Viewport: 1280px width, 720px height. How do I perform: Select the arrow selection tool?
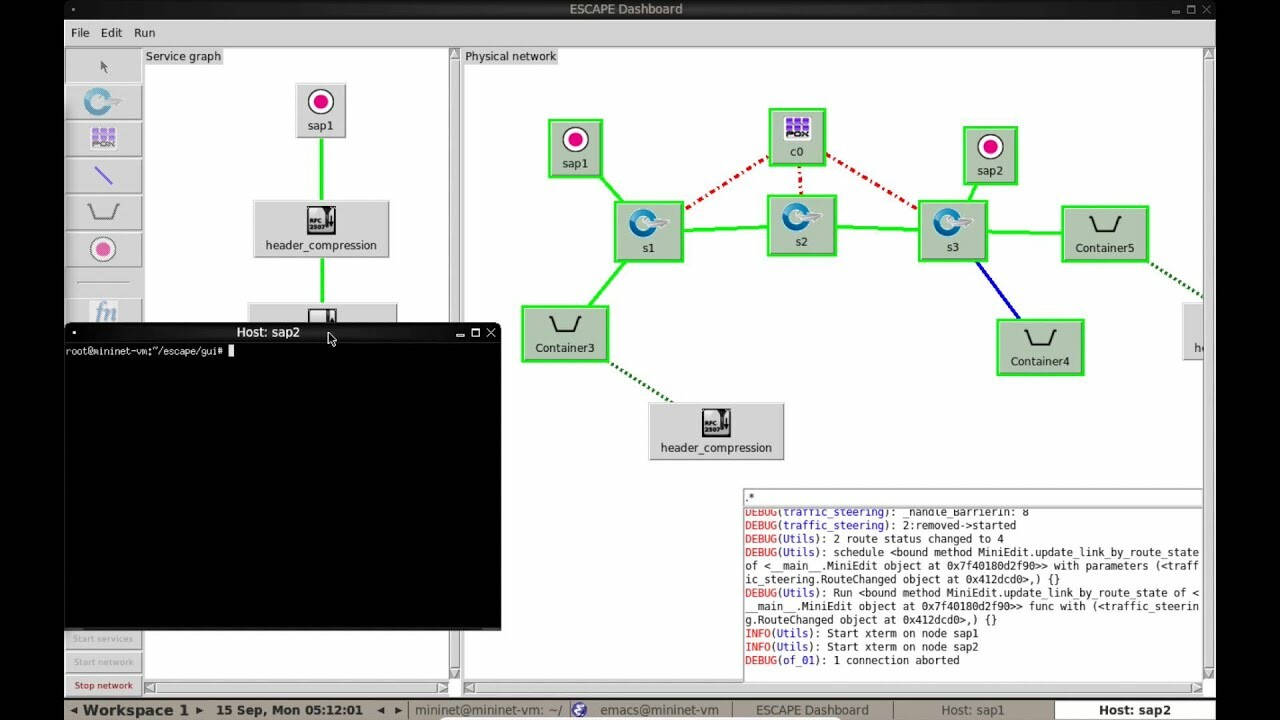point(103,64)
